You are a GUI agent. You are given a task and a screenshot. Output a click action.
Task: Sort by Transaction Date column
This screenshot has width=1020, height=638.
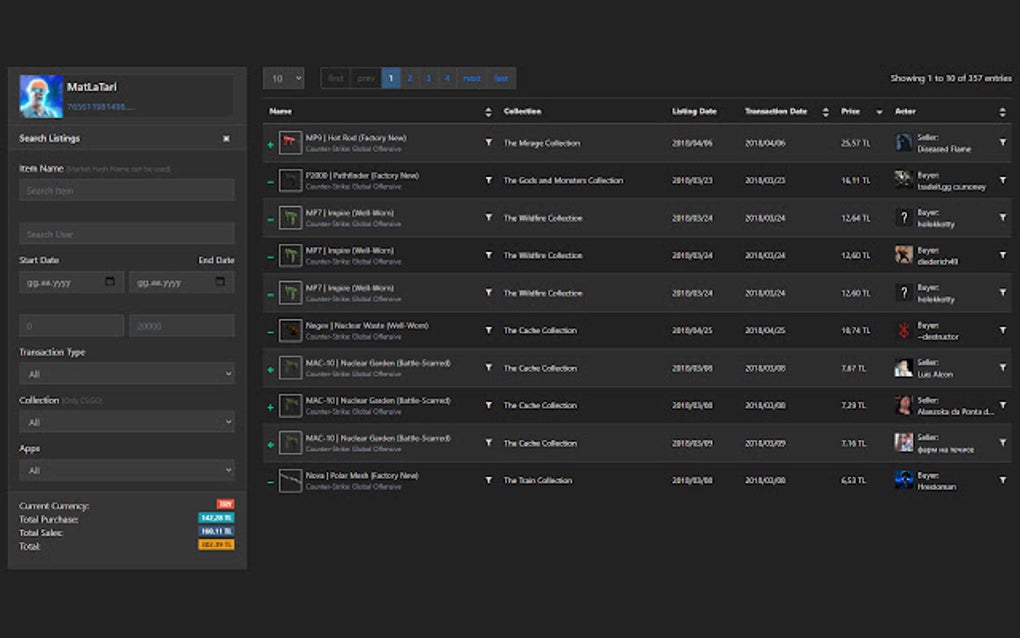(824, 111)
